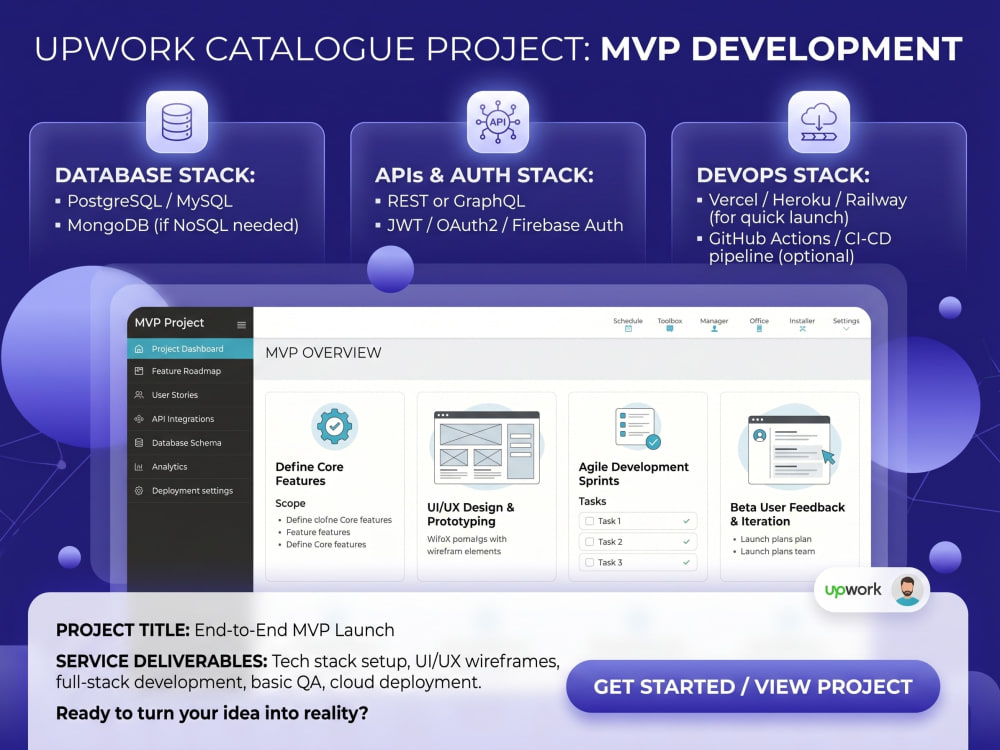Click the API Integrations sidebar icon
Viewport: 1000px width, 750px height.
[x=139, y=419]
